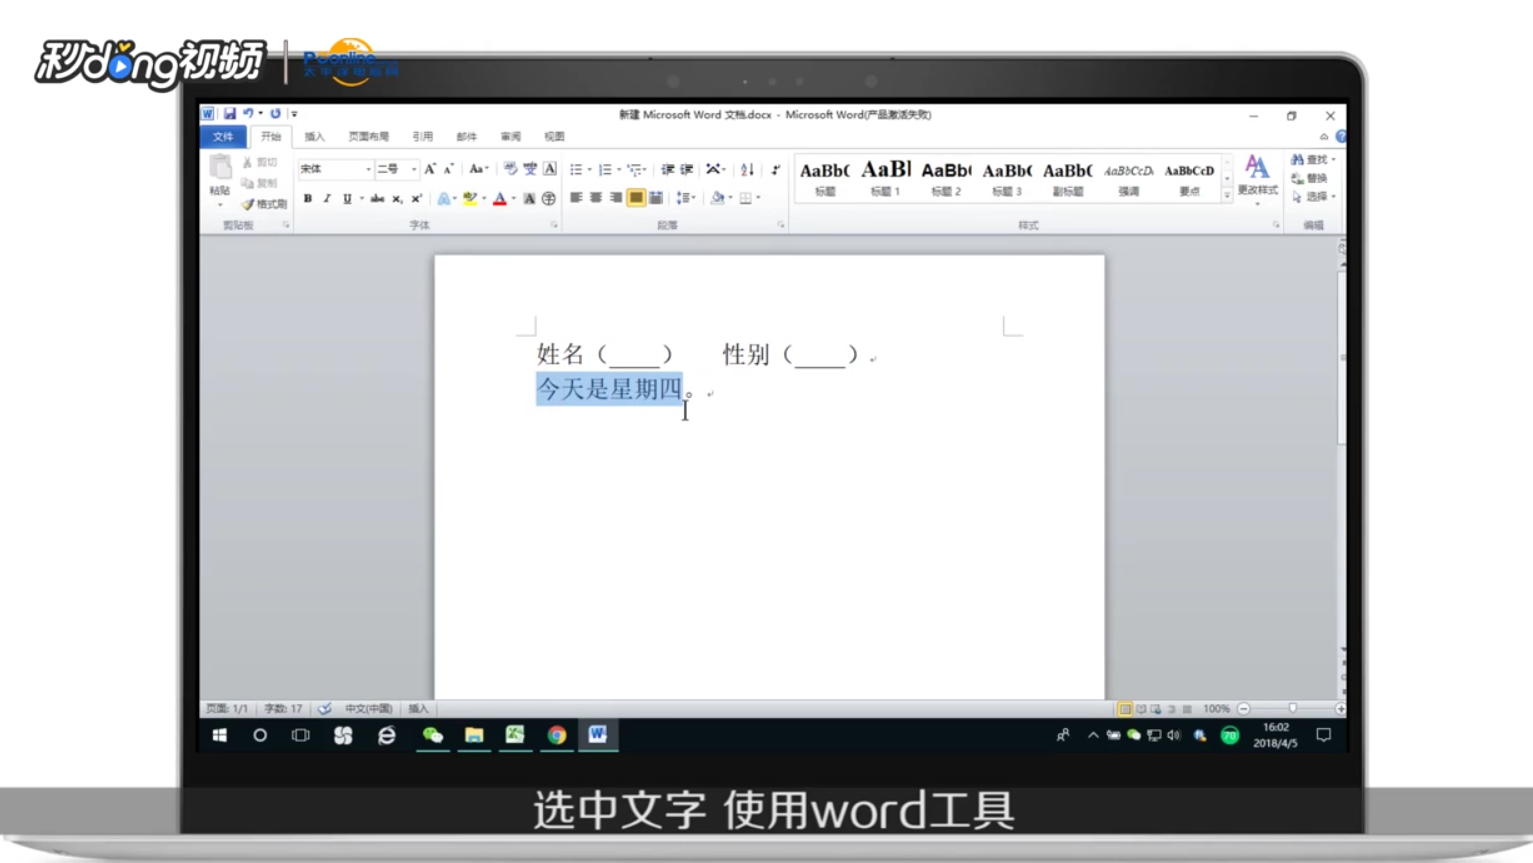Align text left
Image resolution: width=1533 pixels, height=863 pixels.
tap(576, 198)
